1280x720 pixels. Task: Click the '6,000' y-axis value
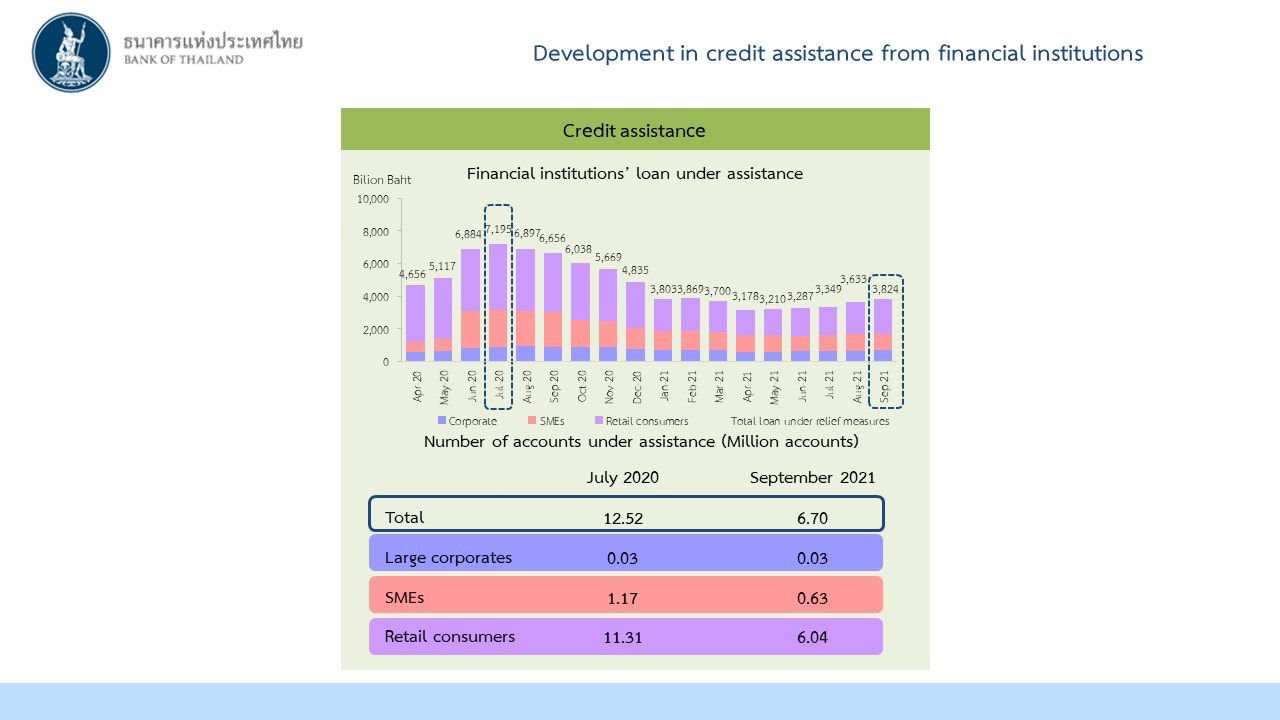pyautogui.click(x=376, y=264)
